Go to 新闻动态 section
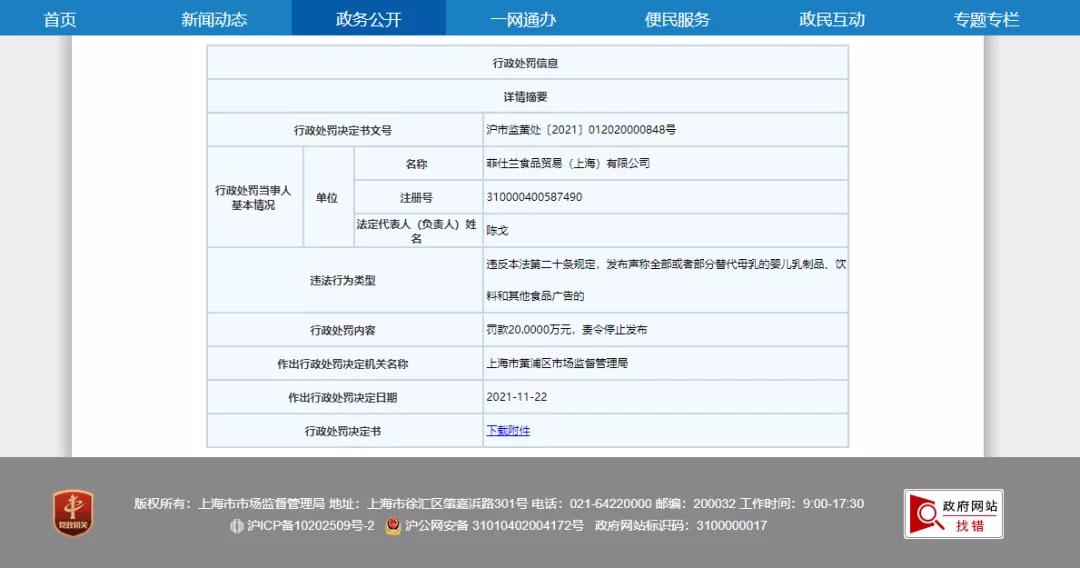This screenshot has width=1080, height=568. tap(214, 19)
